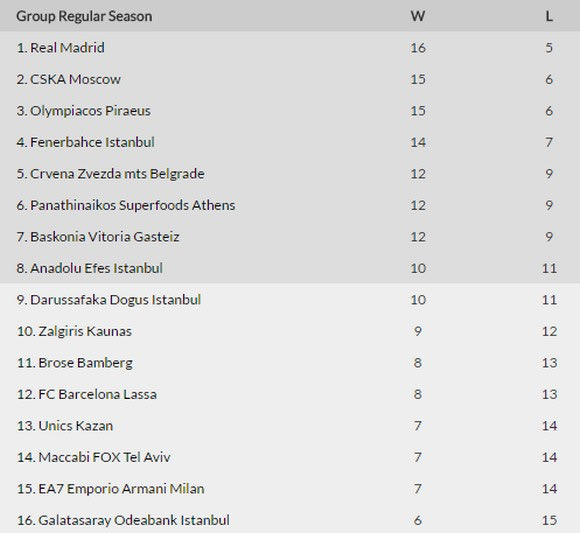Select EA7 Emporio Armani Milan row
Viewport: 580px width, 533px height.
[290, 489]
